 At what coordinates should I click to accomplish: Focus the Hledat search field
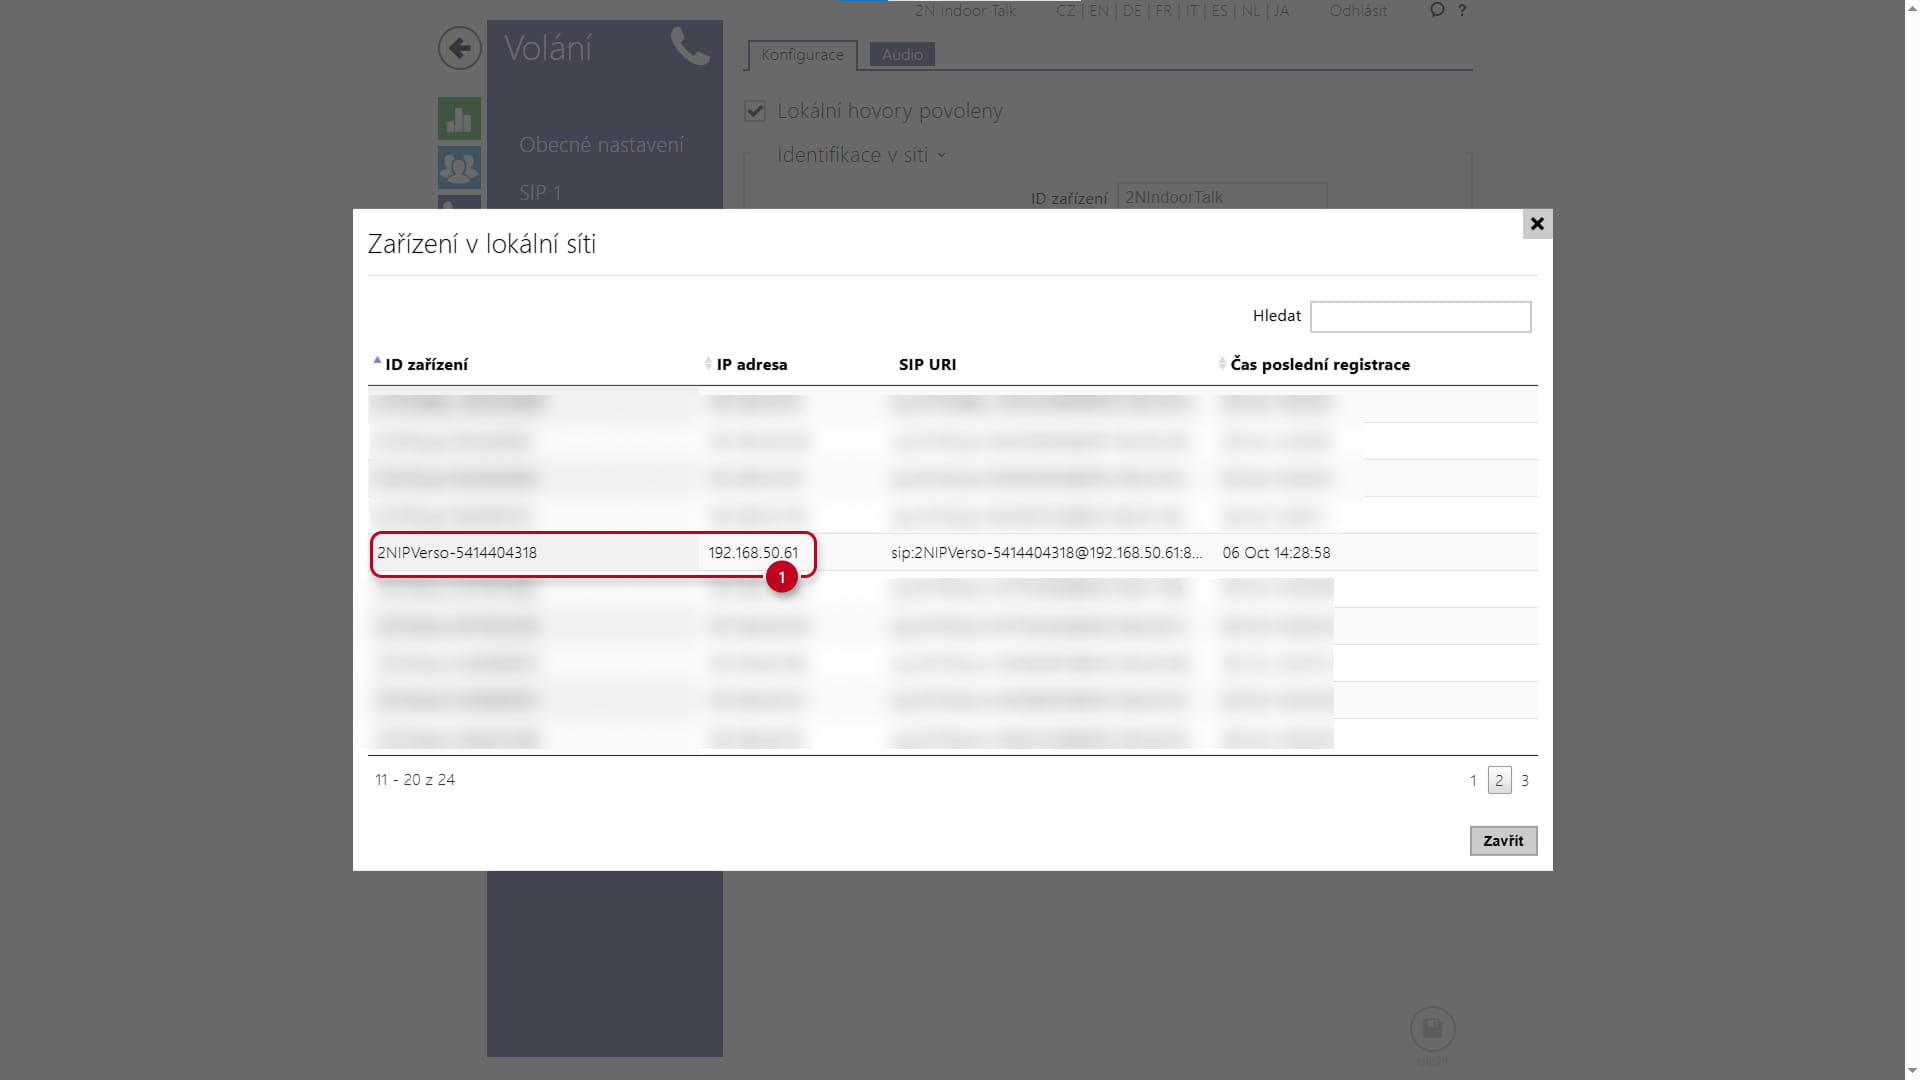pyautogui.click(x=1420, y=316)
